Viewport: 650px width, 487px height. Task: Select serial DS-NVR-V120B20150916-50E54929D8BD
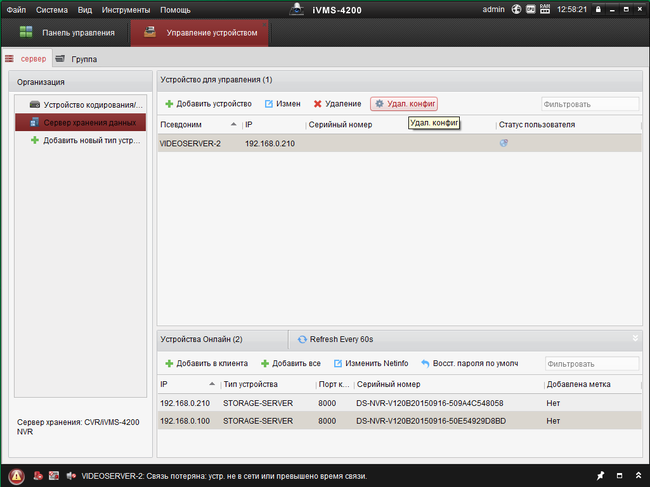(431, 421)
